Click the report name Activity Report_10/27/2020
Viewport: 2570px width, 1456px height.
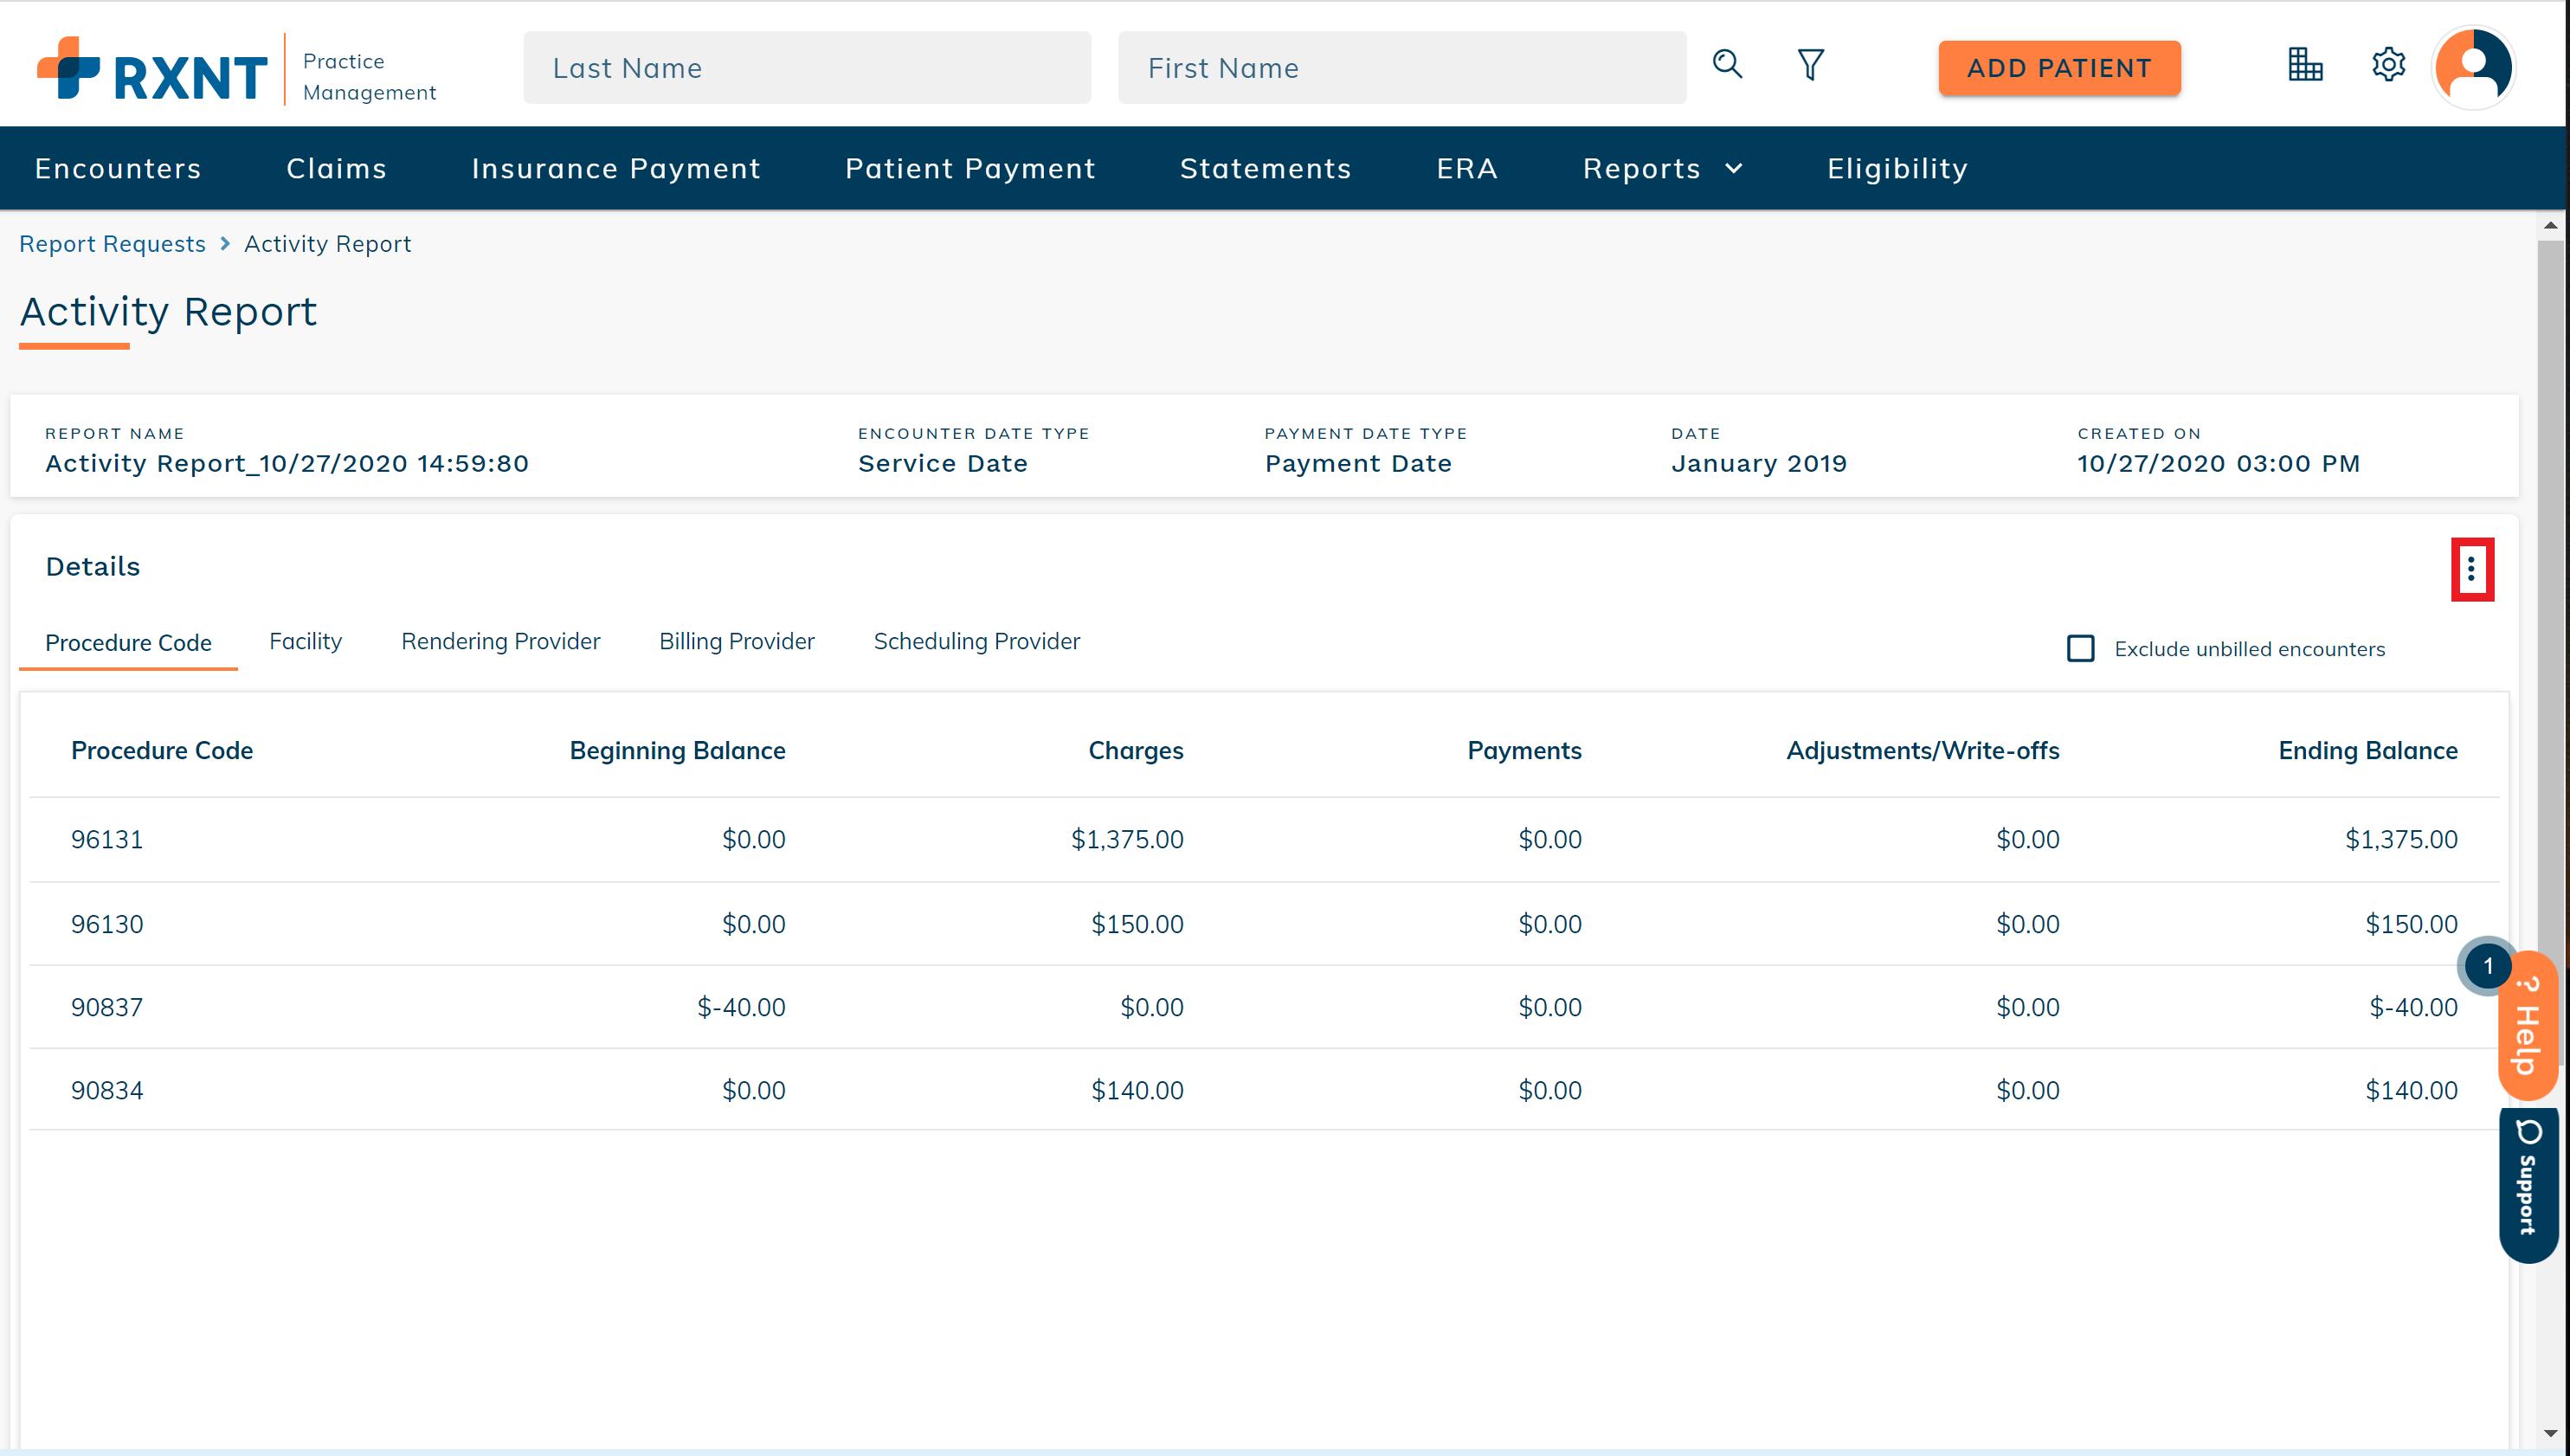point(286,463)
